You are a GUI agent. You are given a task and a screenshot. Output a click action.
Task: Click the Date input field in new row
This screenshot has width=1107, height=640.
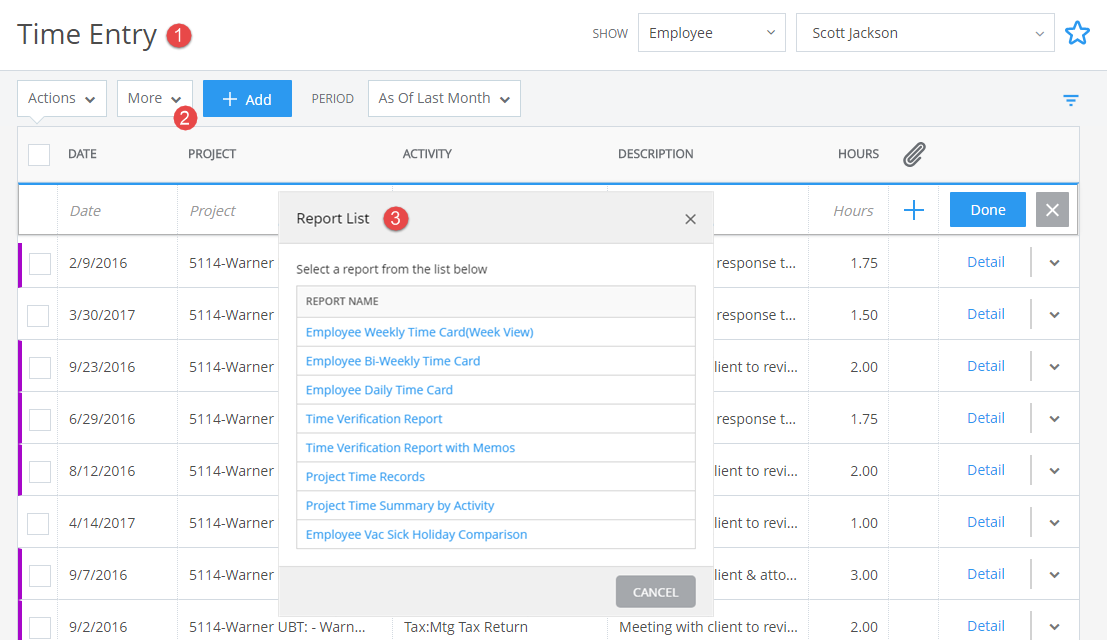point(117,210)
